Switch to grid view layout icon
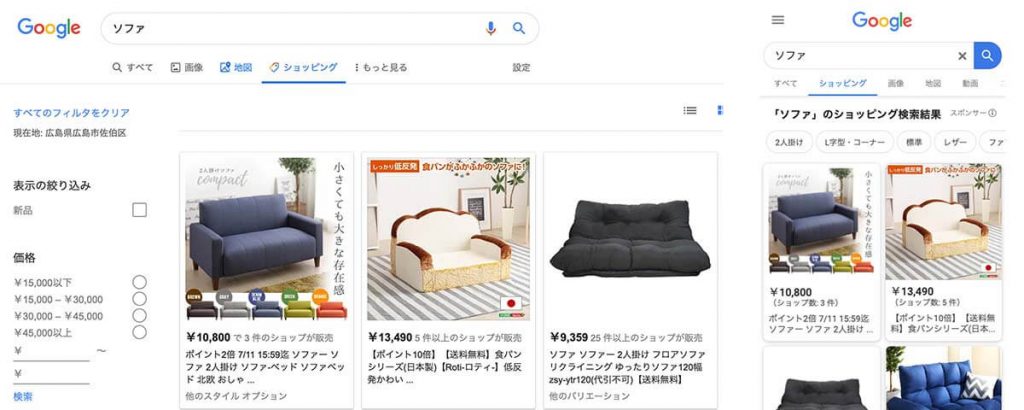 [x=720, y=110]
